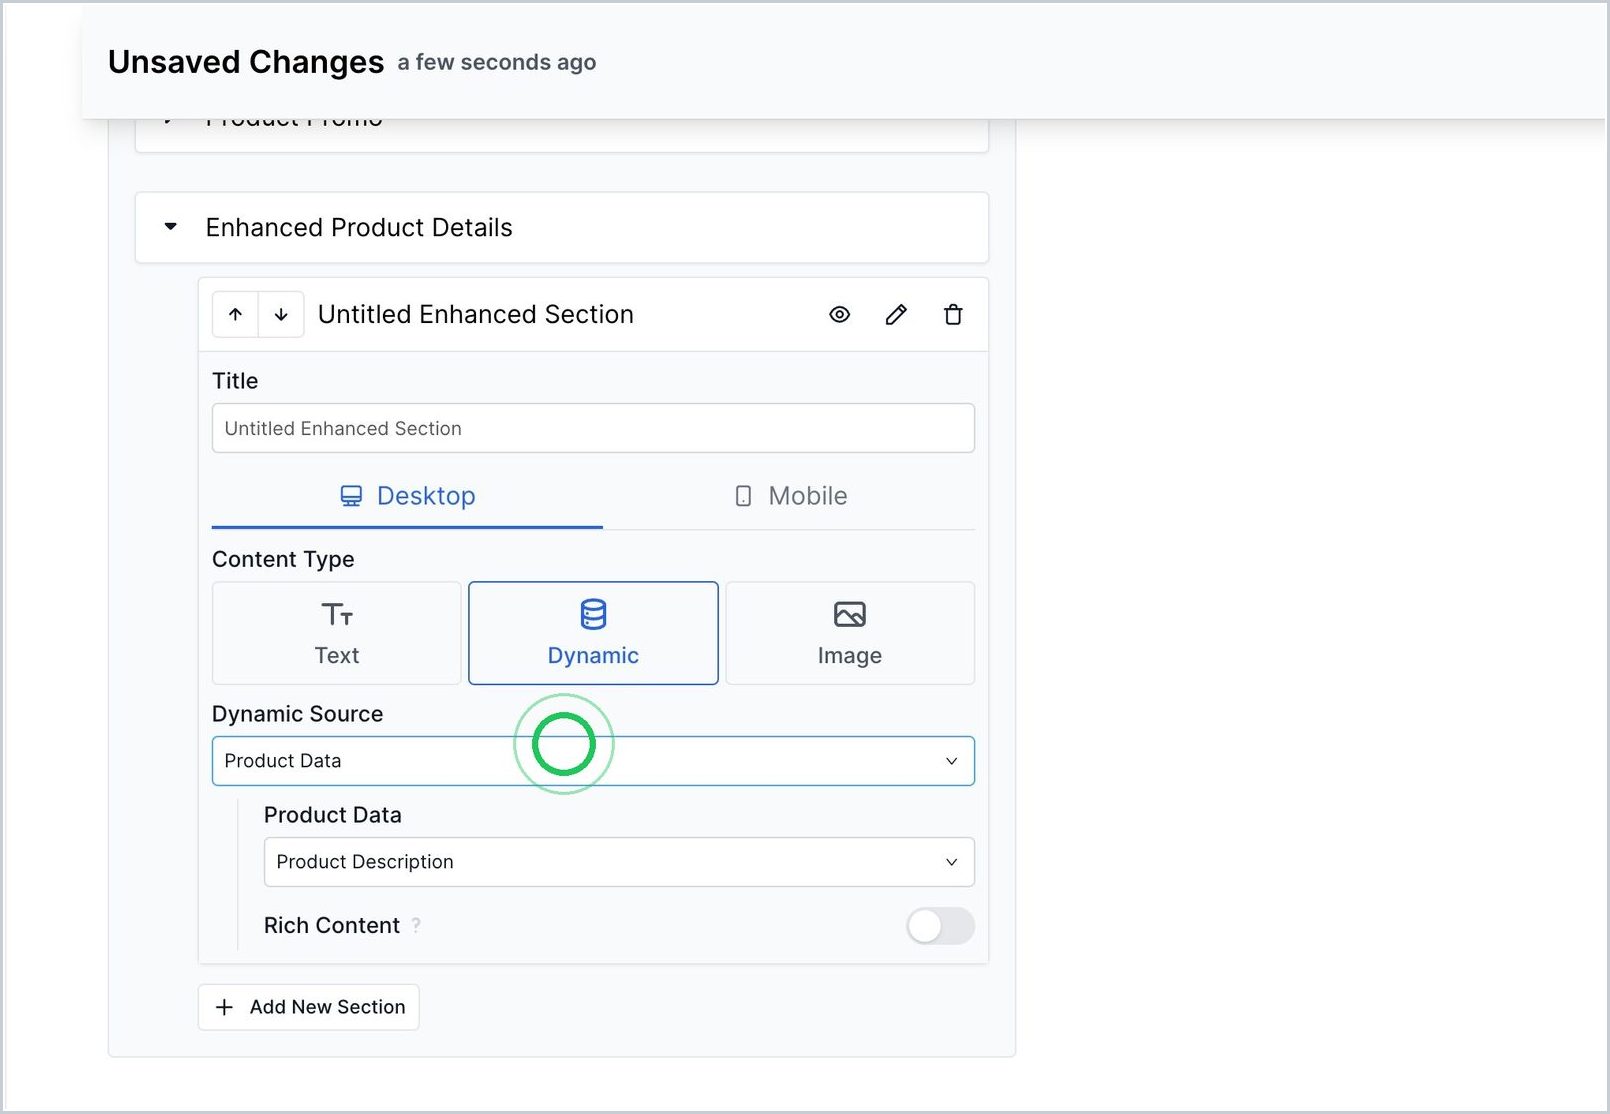Click the 'a few seconds ago' timestamp
This screenshot has width=1610, height=1114.
coord(497,62)
